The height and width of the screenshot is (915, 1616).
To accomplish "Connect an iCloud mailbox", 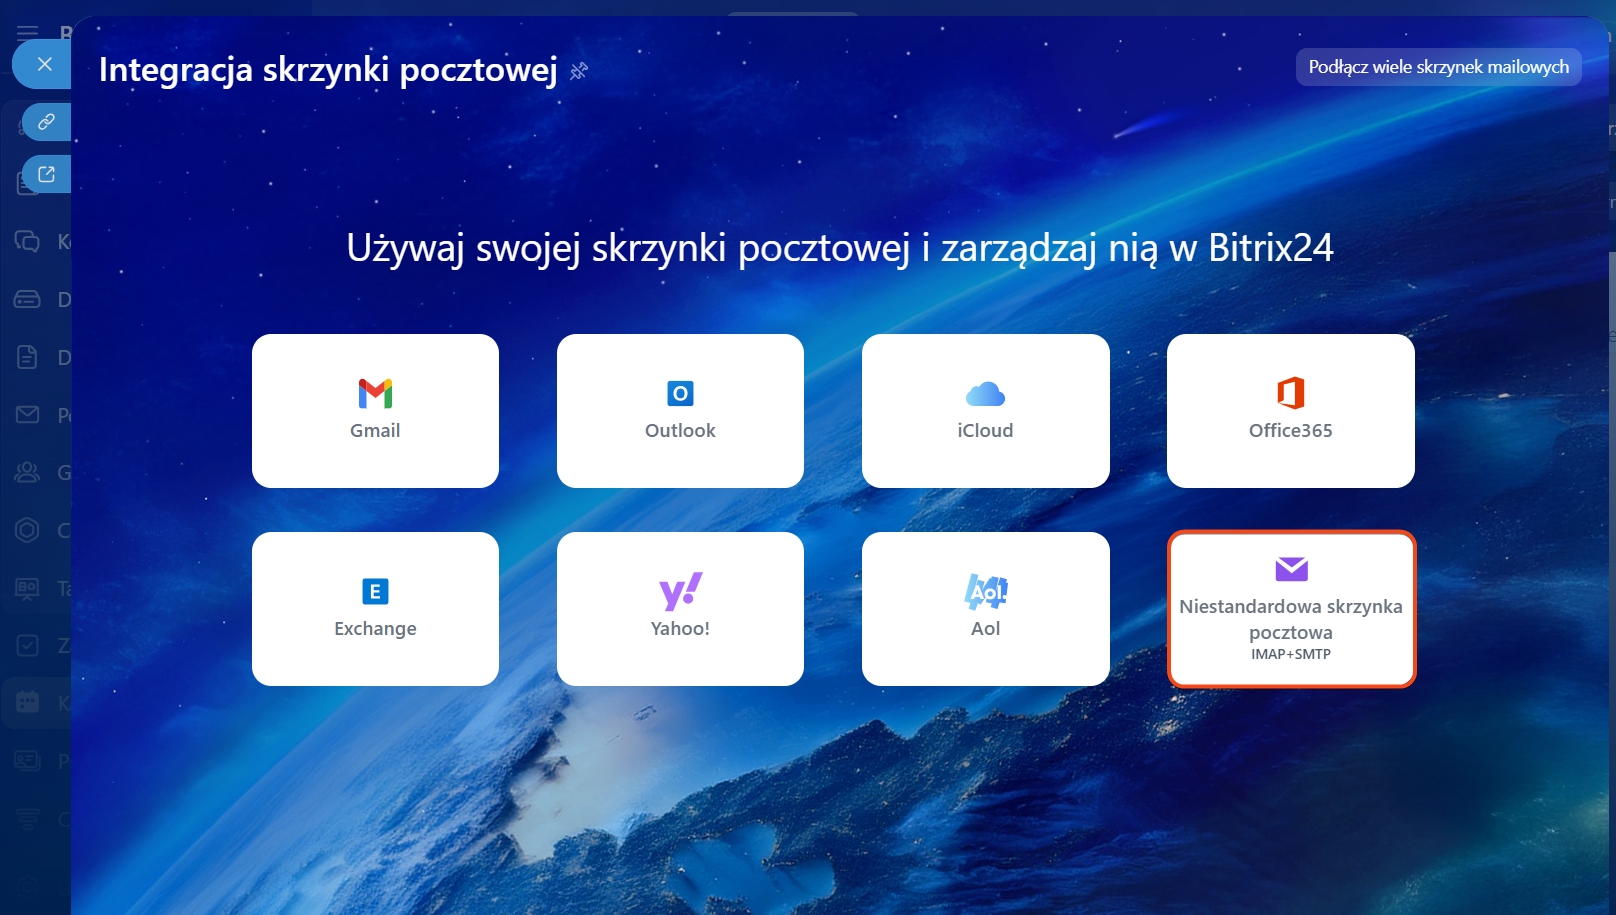I will [x=985, y=411].
